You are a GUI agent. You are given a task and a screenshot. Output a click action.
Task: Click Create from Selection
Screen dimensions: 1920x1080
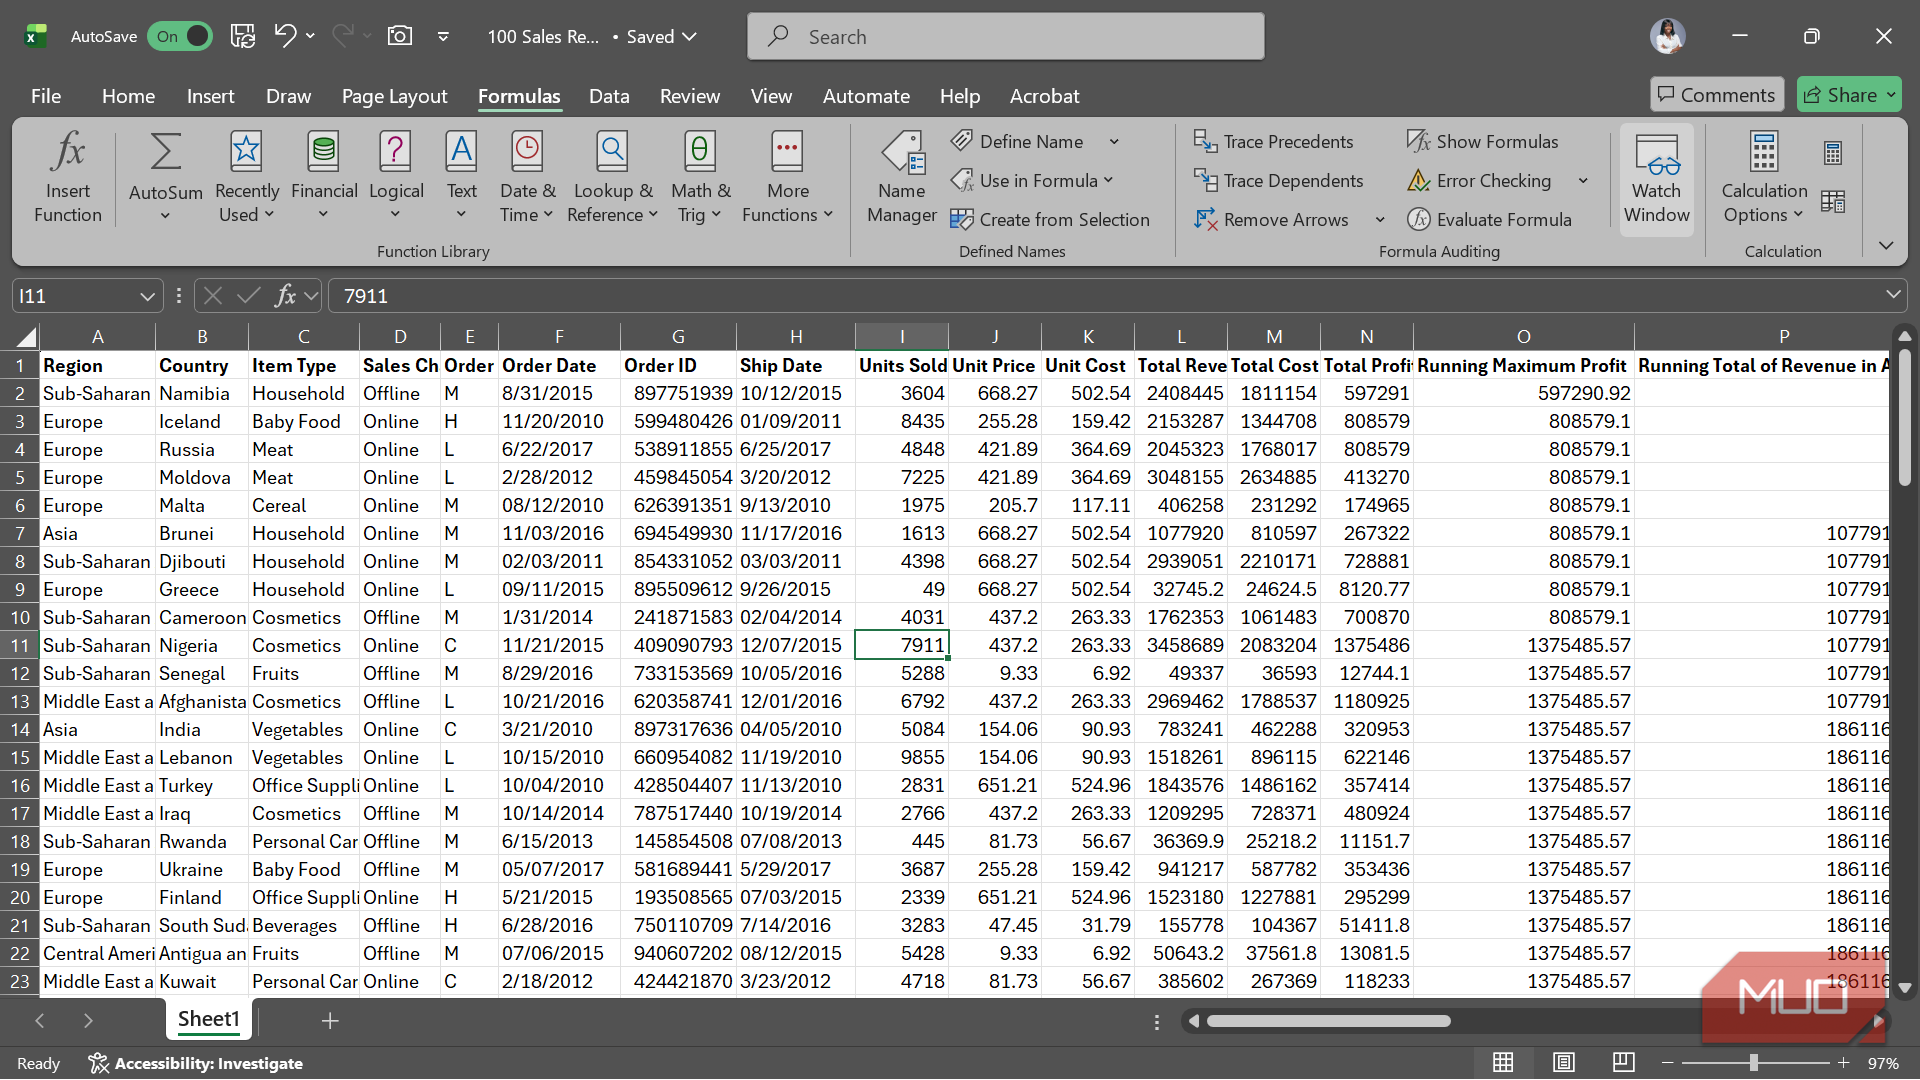point(1050,219)
